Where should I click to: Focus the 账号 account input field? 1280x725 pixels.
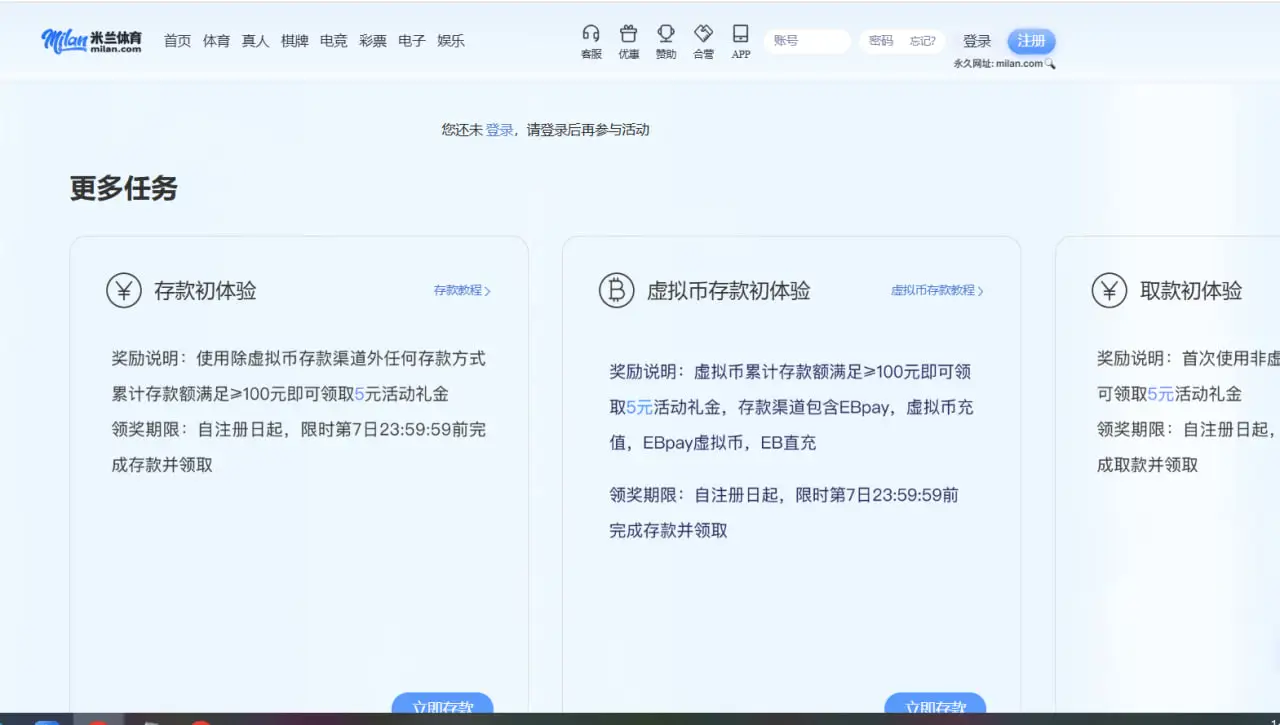(x=807, y=41)
